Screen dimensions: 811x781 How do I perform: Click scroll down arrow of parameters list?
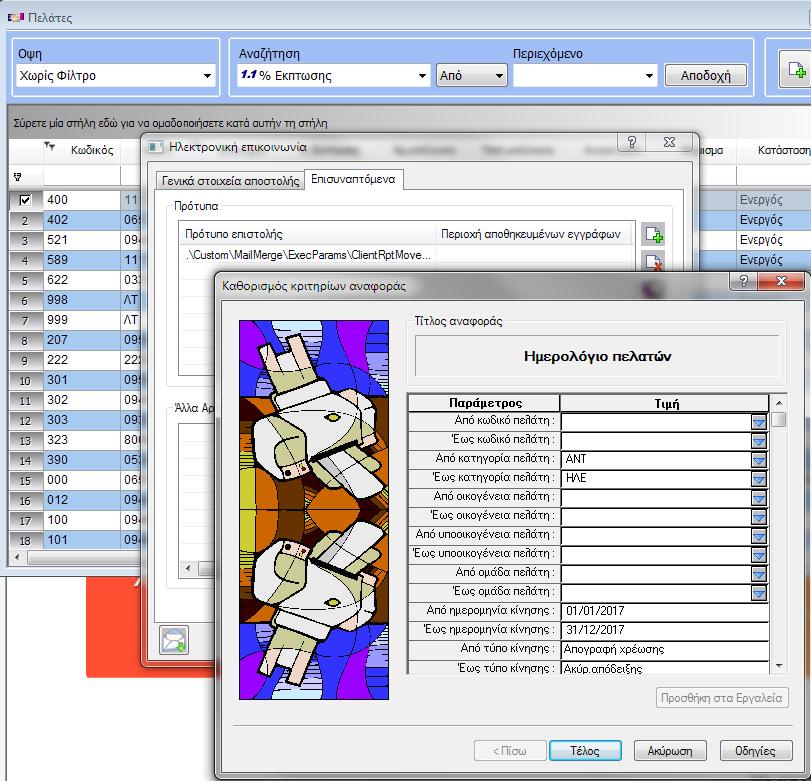point(778,666)
